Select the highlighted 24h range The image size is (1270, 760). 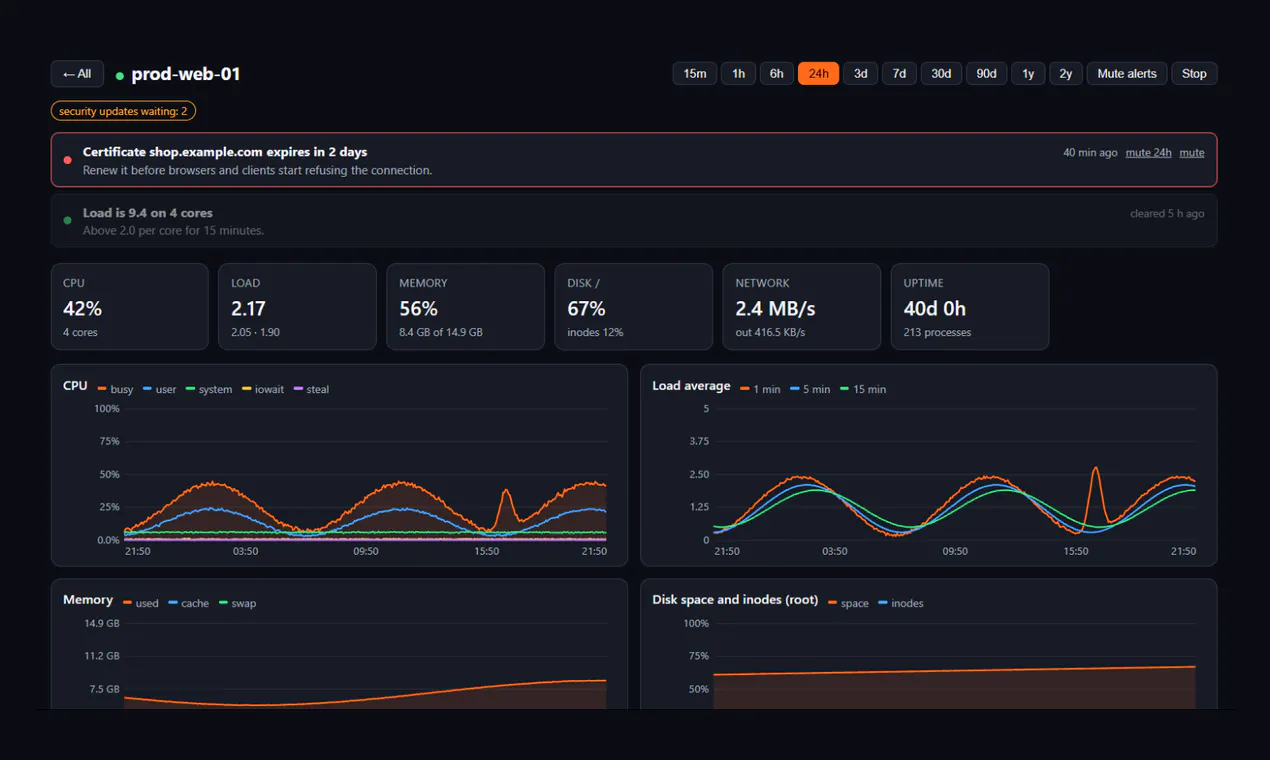click(x=818, y=74)
